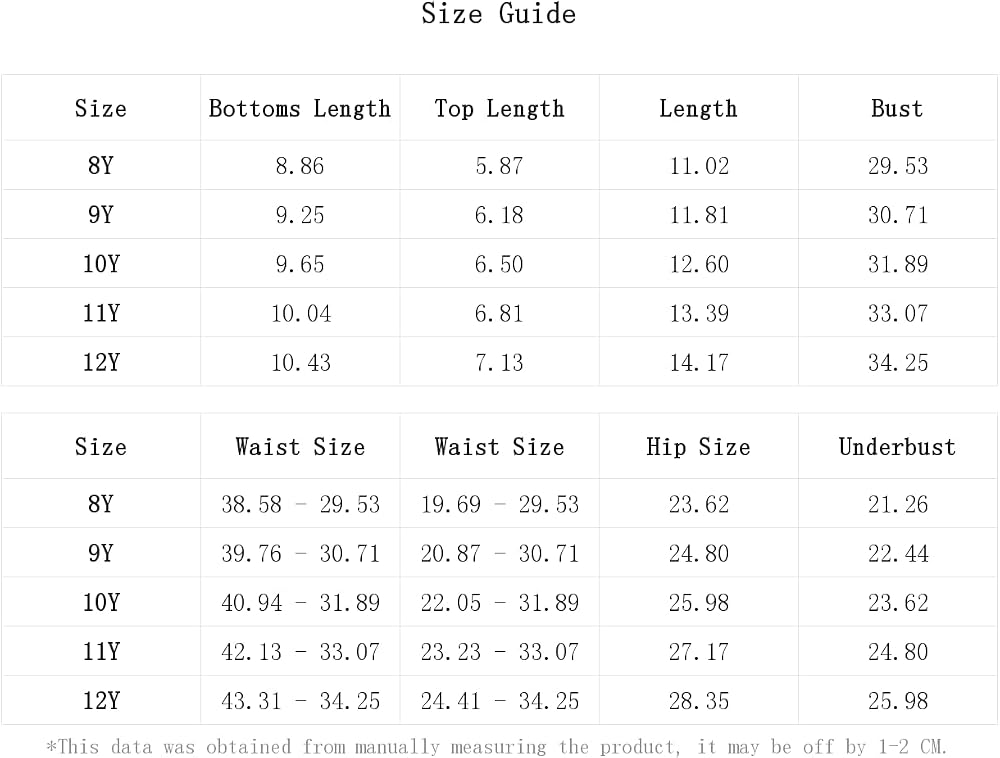Click the 7.13 top length value
Image resolution: width=1000 pixels, height=758 pixels.
(499, 363)
